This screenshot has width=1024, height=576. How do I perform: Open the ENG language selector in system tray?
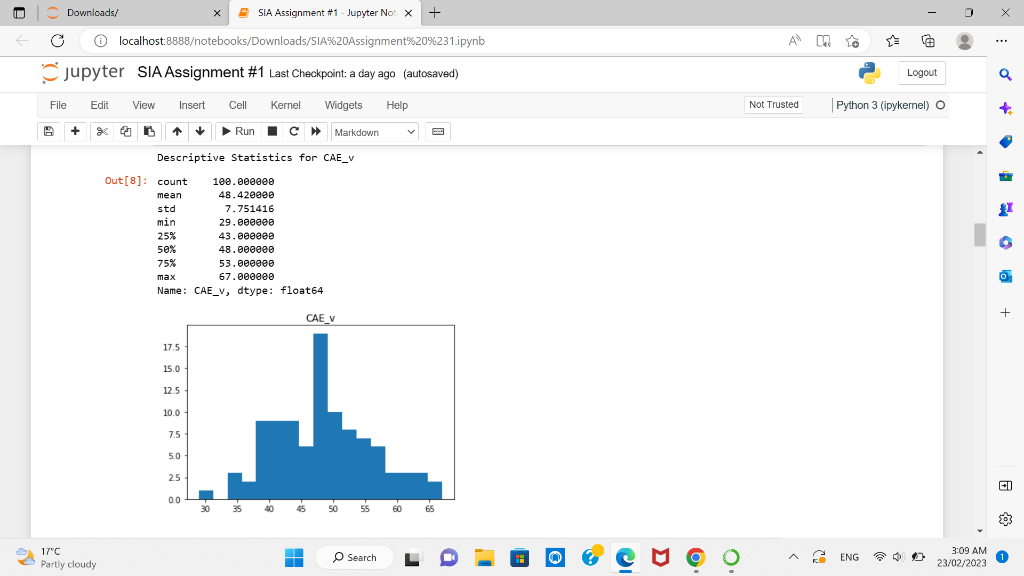pos(848,557)
